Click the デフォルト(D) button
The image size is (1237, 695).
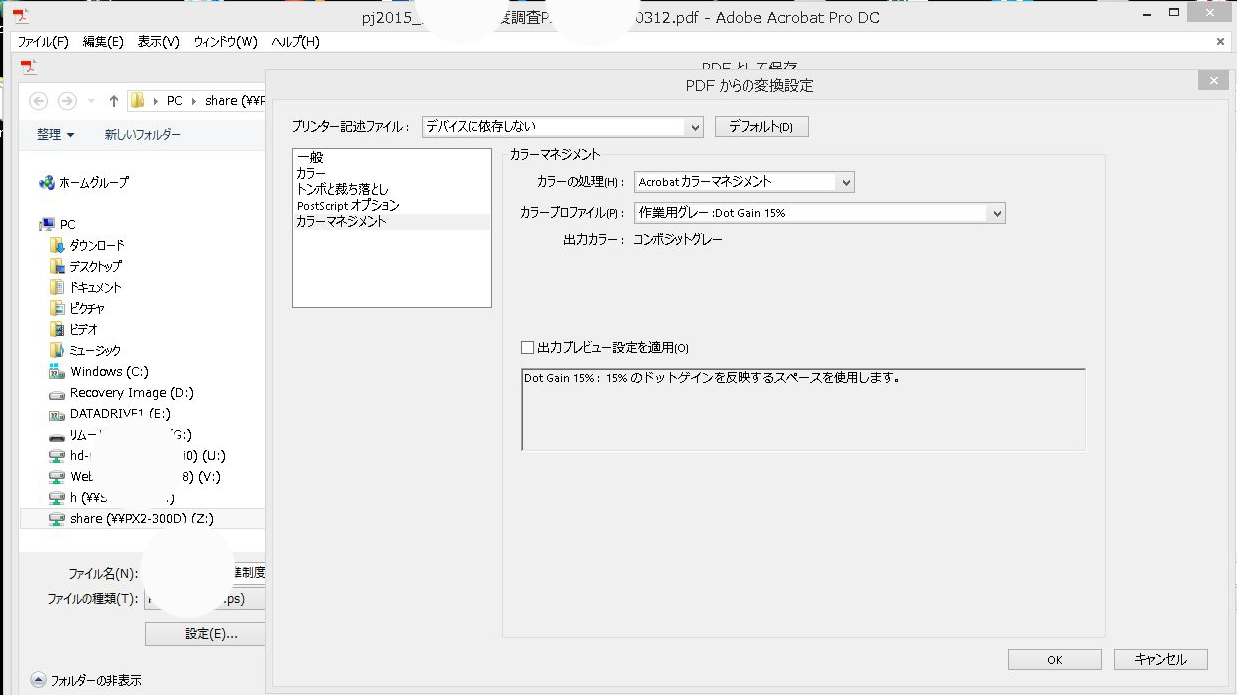[761, 127]
